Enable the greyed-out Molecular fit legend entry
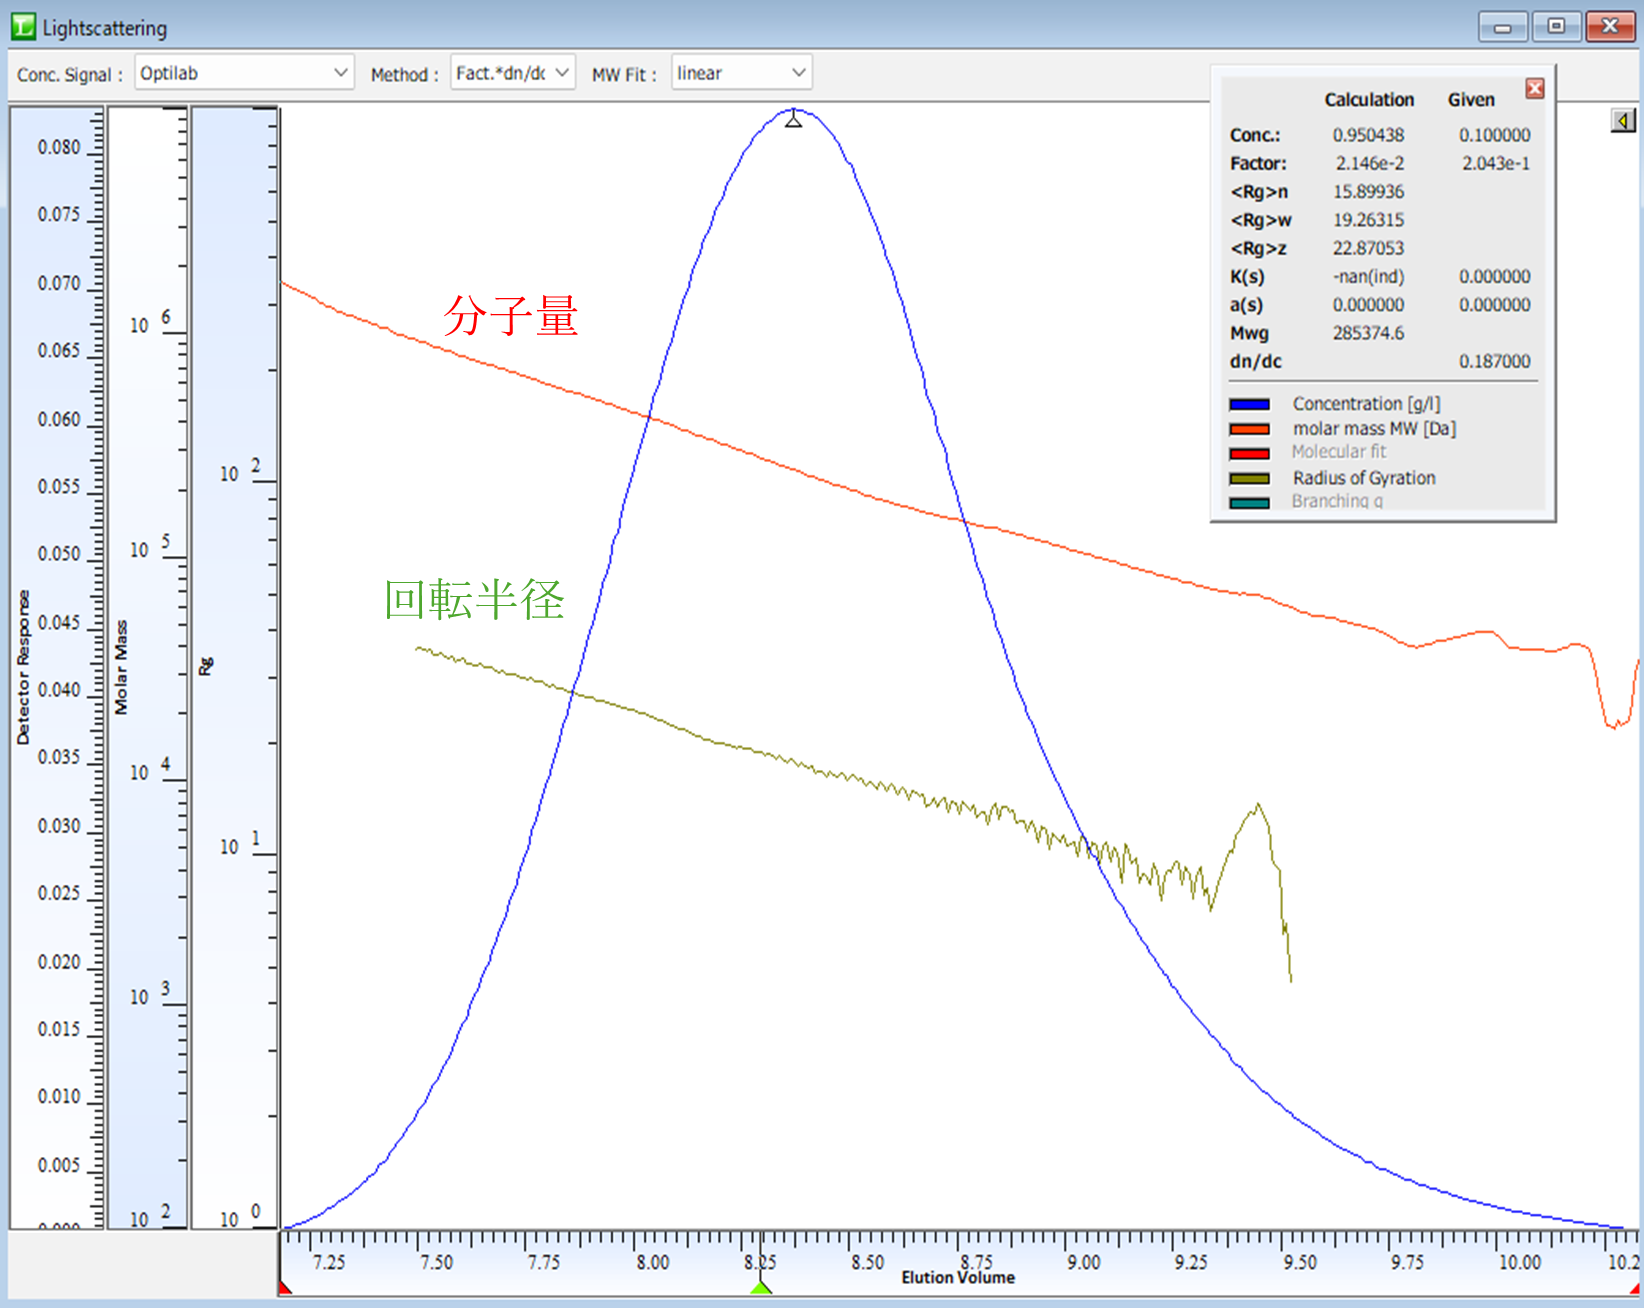Image resolution: width=1644 pixels, height=1308 pixels. point(1338,452)
